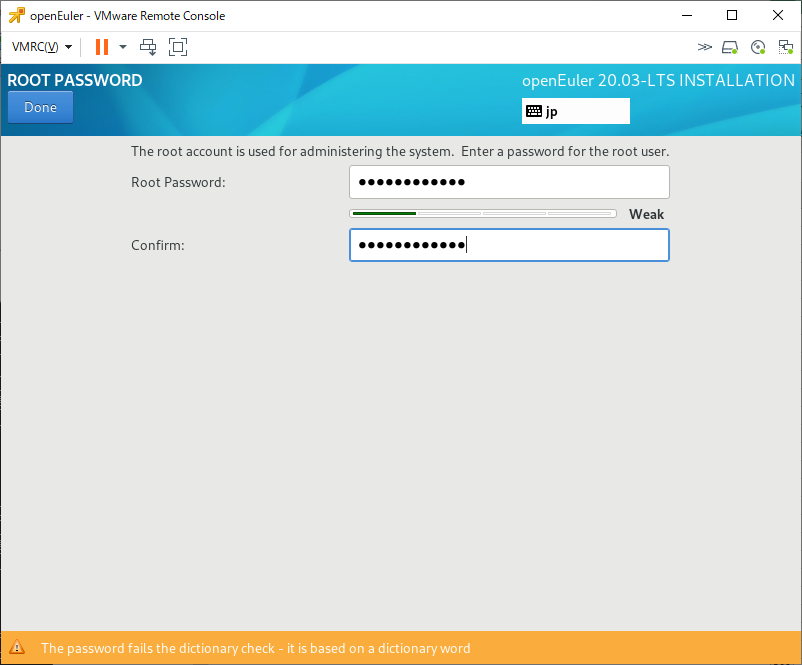
Task: Minimize the VMware Remote Console window
Action: click(x=687, y=15)
